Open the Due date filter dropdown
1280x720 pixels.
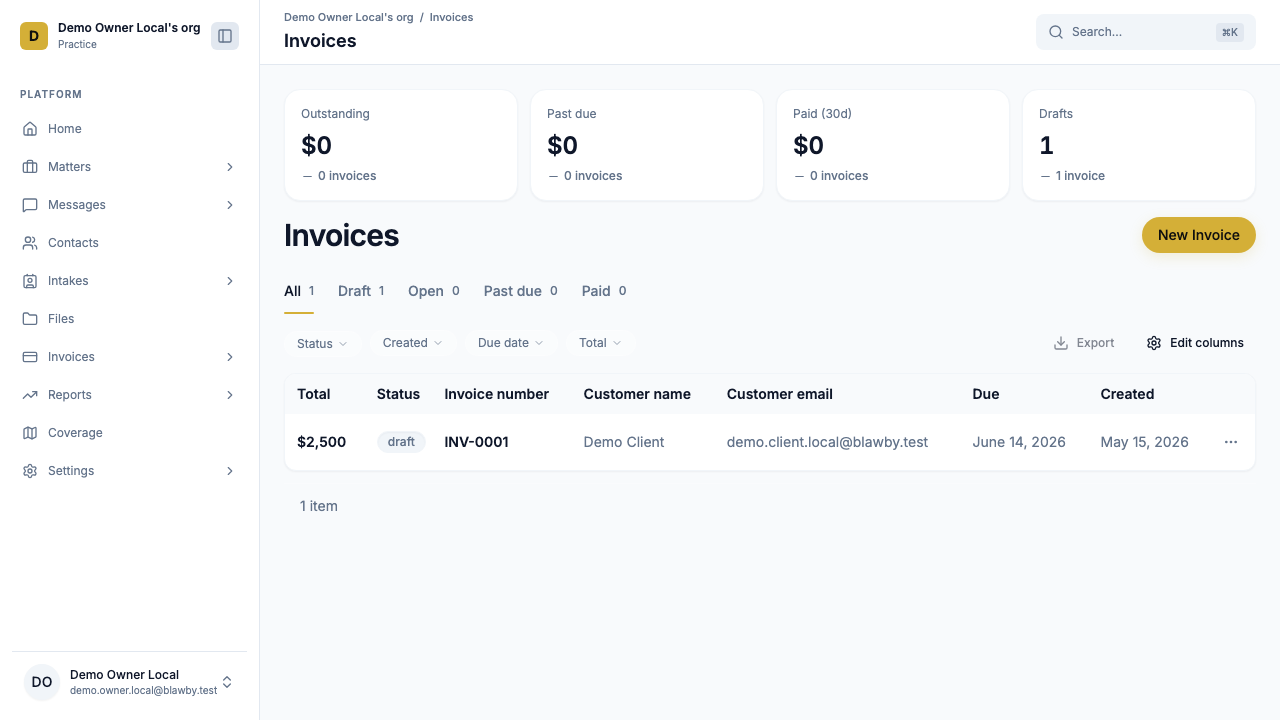(x=510, y=343)
